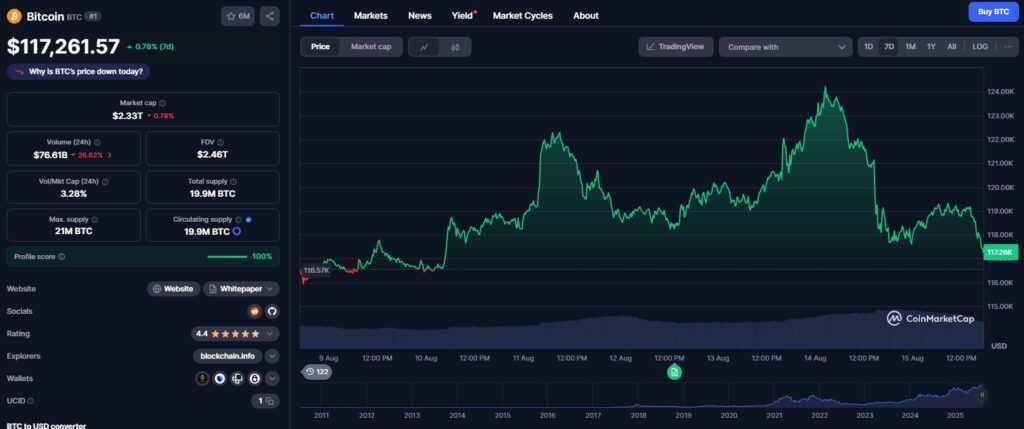
Task: Click the green document marker on timeline
Action: 674,371
